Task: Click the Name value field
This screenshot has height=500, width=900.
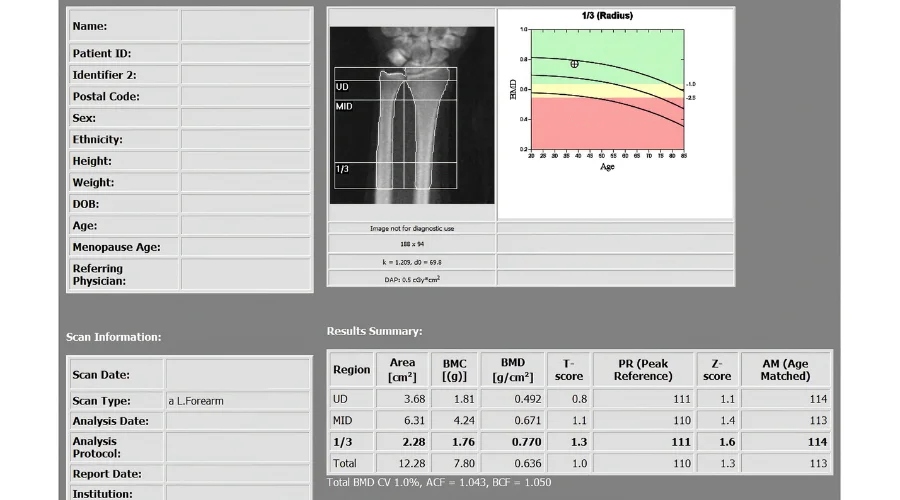Action: point(246,26)
